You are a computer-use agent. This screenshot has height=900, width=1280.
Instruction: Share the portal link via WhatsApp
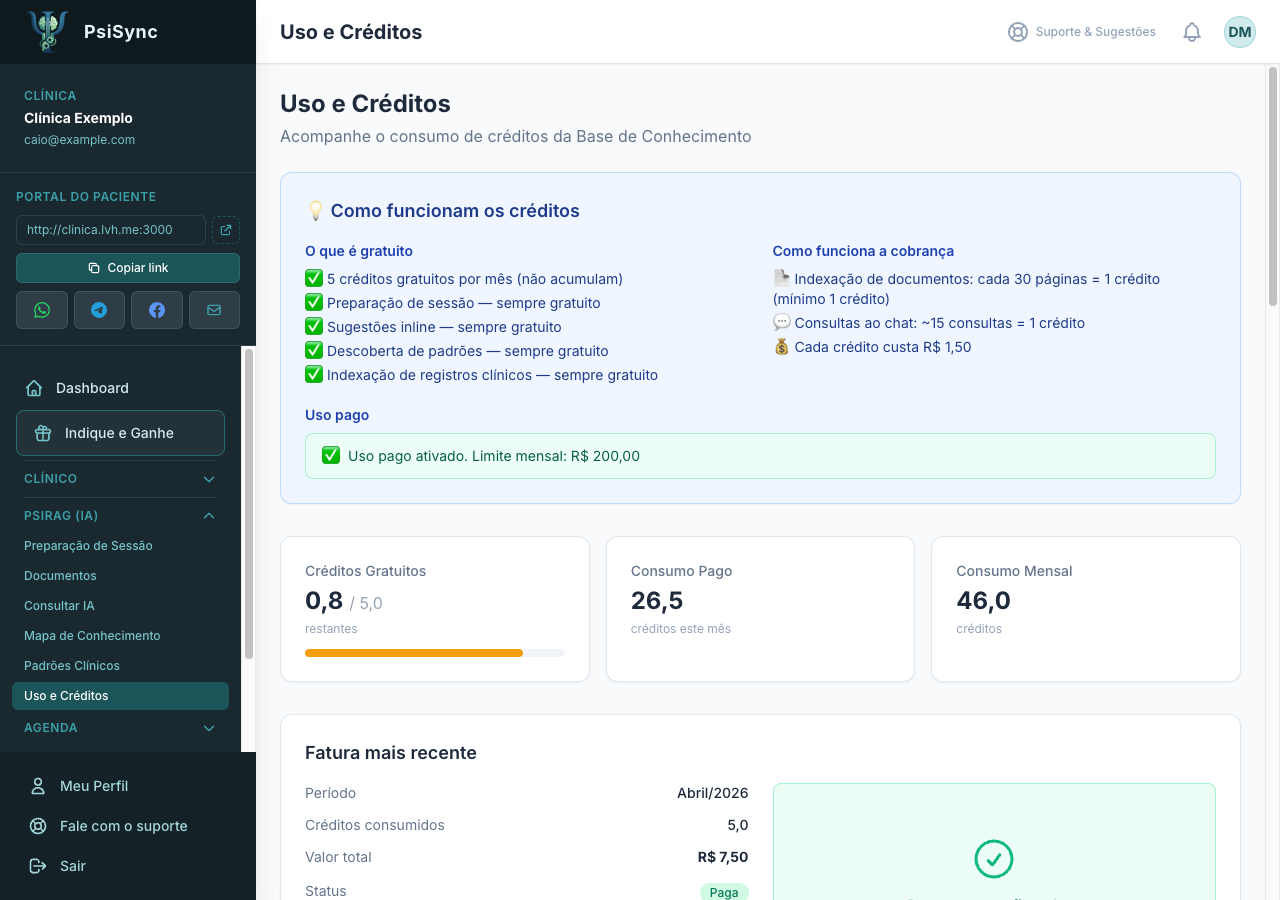(x=42, y=310)
